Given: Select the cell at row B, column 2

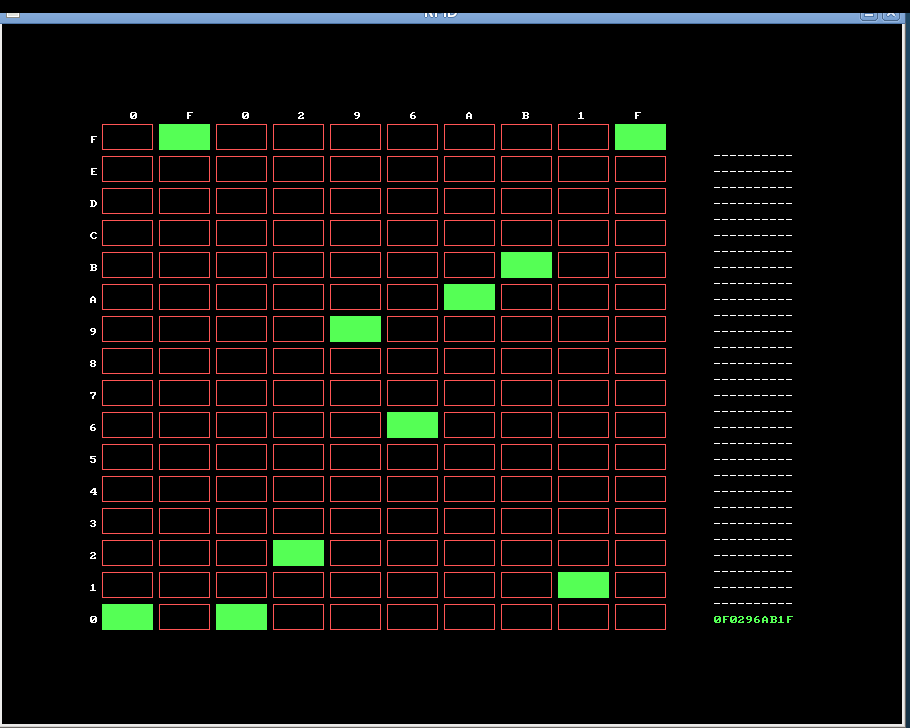Looking at the screenshot, I should click(298, 265).
